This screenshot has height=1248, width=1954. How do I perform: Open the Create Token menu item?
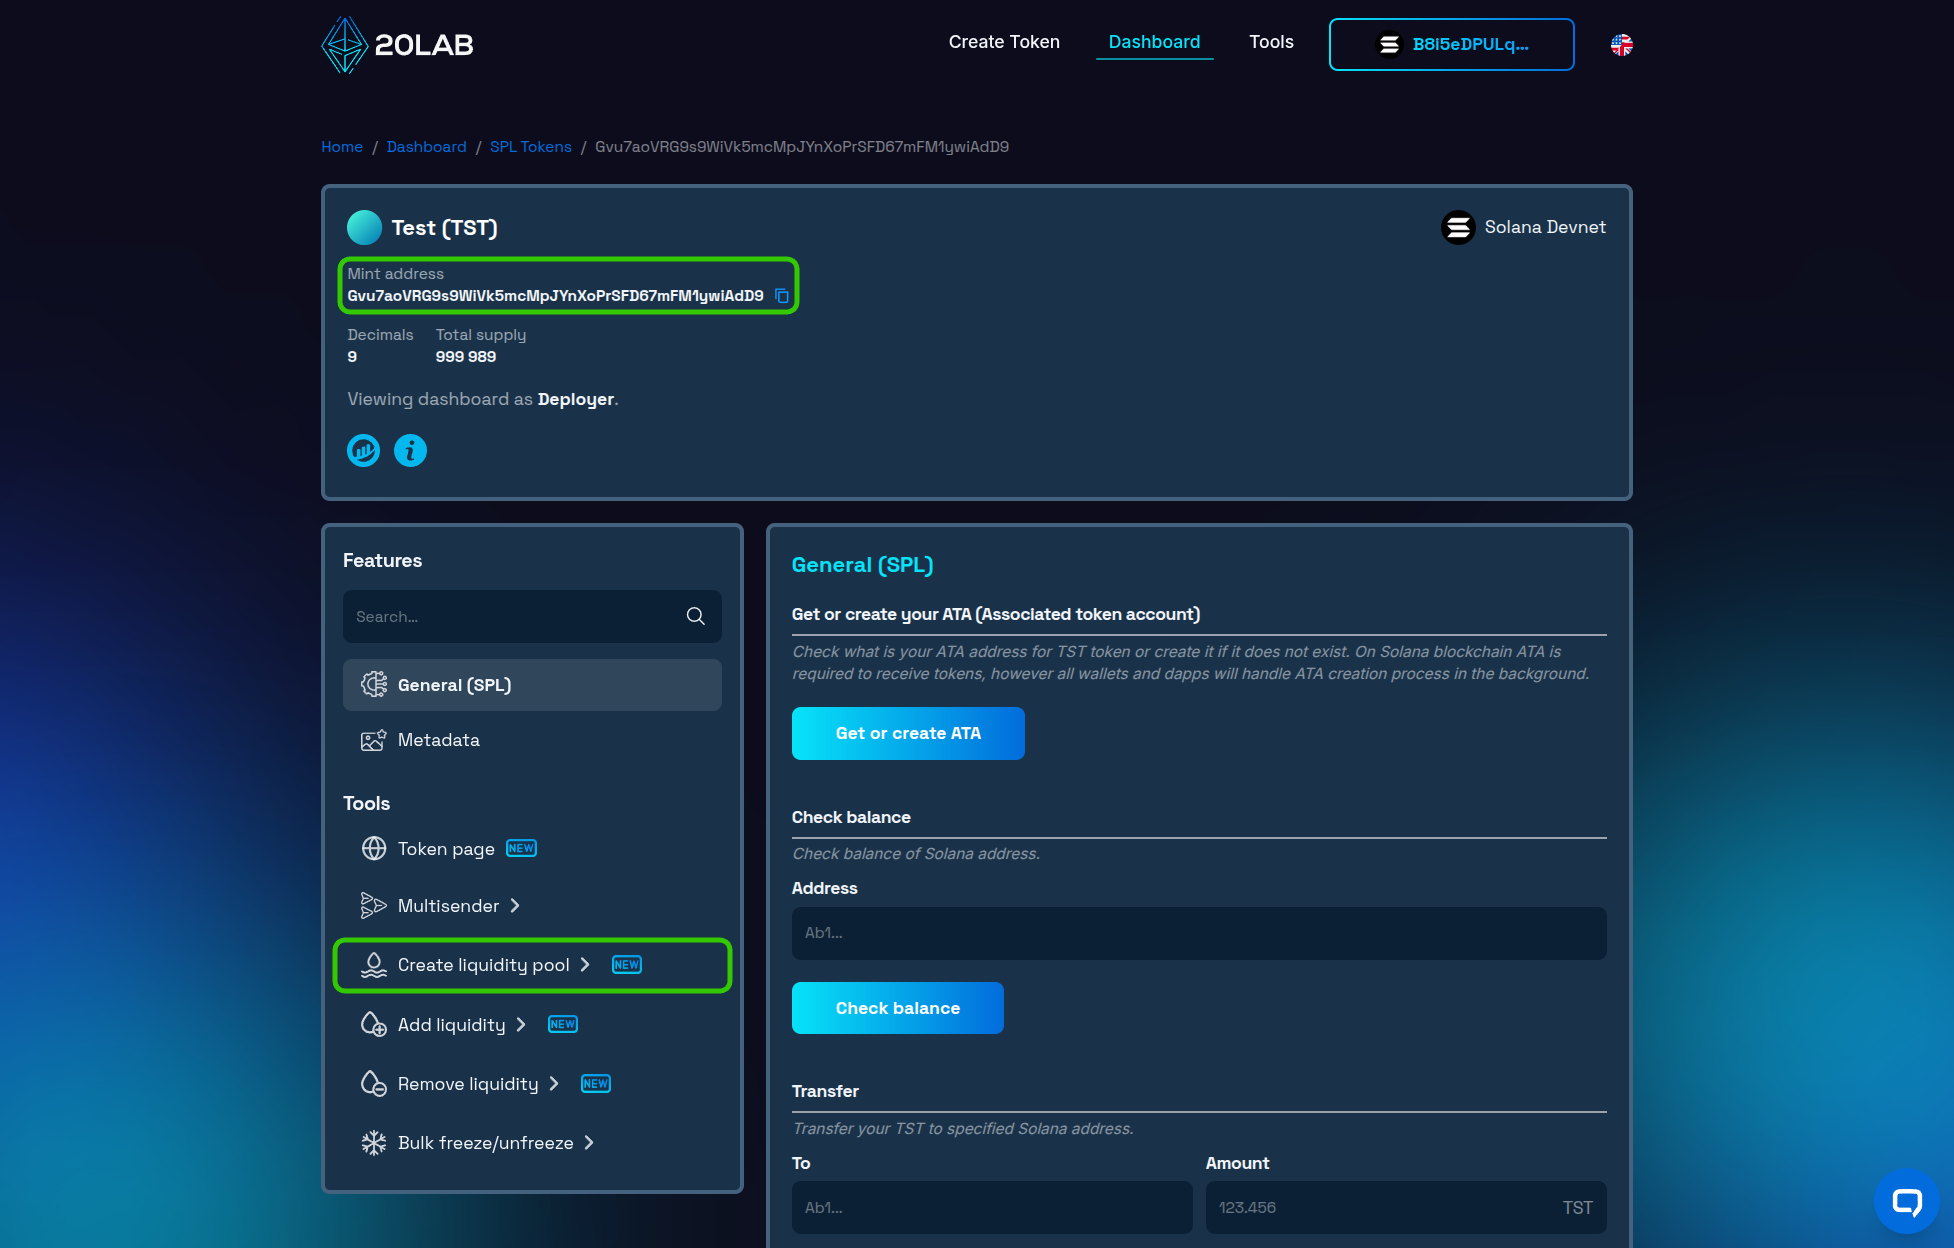click(x=1004, y=42)
